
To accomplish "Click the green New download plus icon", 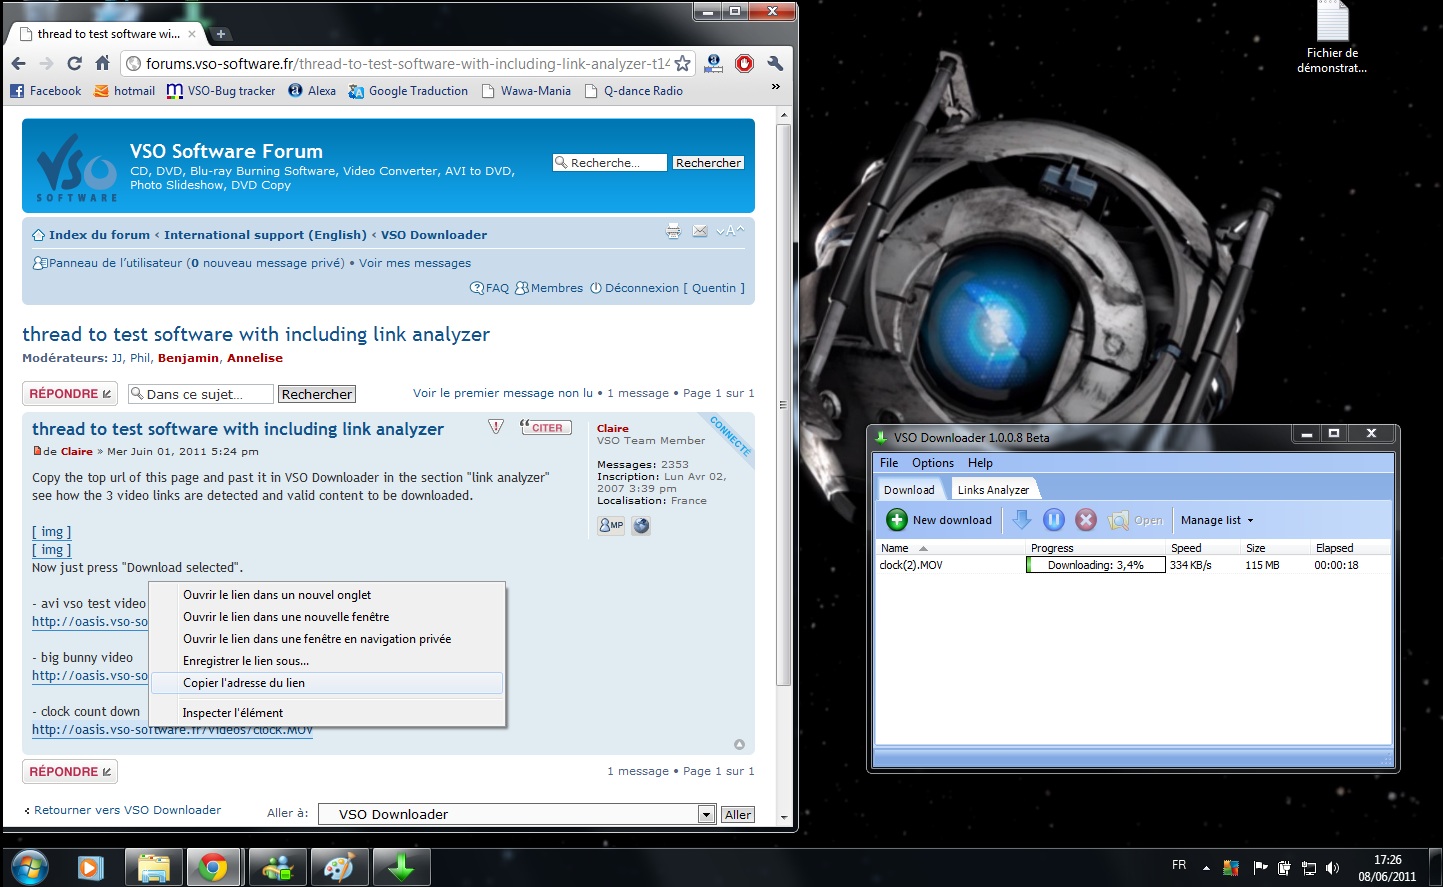I will click(897, 520).
